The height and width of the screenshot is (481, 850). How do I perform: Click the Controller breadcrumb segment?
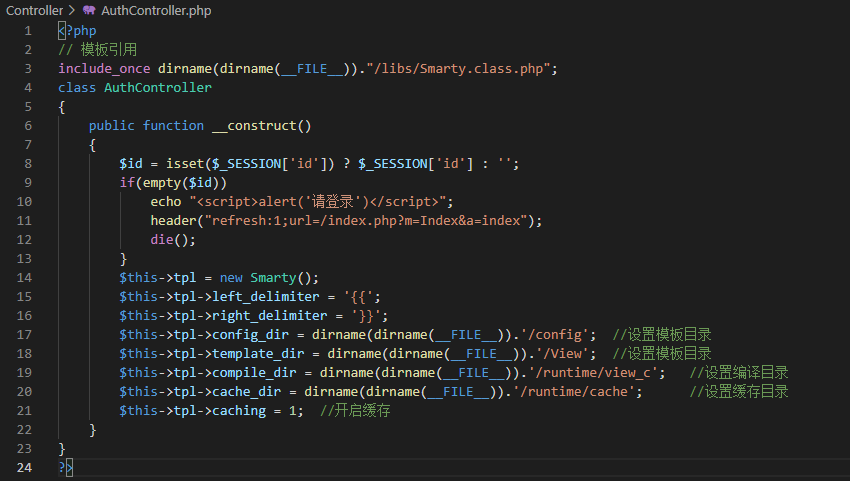click(x=34, y=10)
